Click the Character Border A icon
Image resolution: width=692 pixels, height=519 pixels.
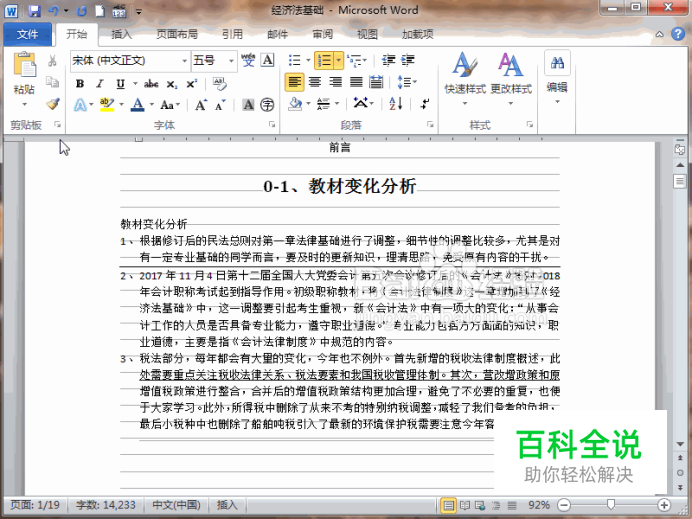coord(267,60)
